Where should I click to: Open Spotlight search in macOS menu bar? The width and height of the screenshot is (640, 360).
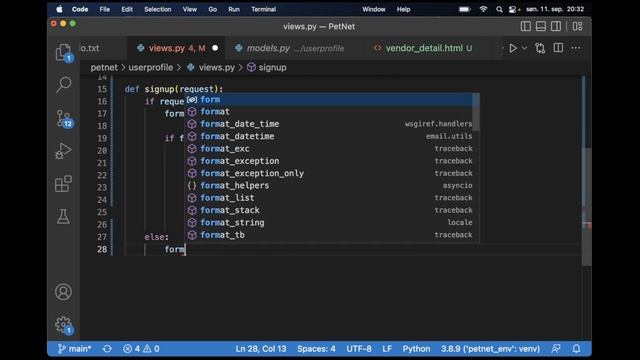point(499,9)
